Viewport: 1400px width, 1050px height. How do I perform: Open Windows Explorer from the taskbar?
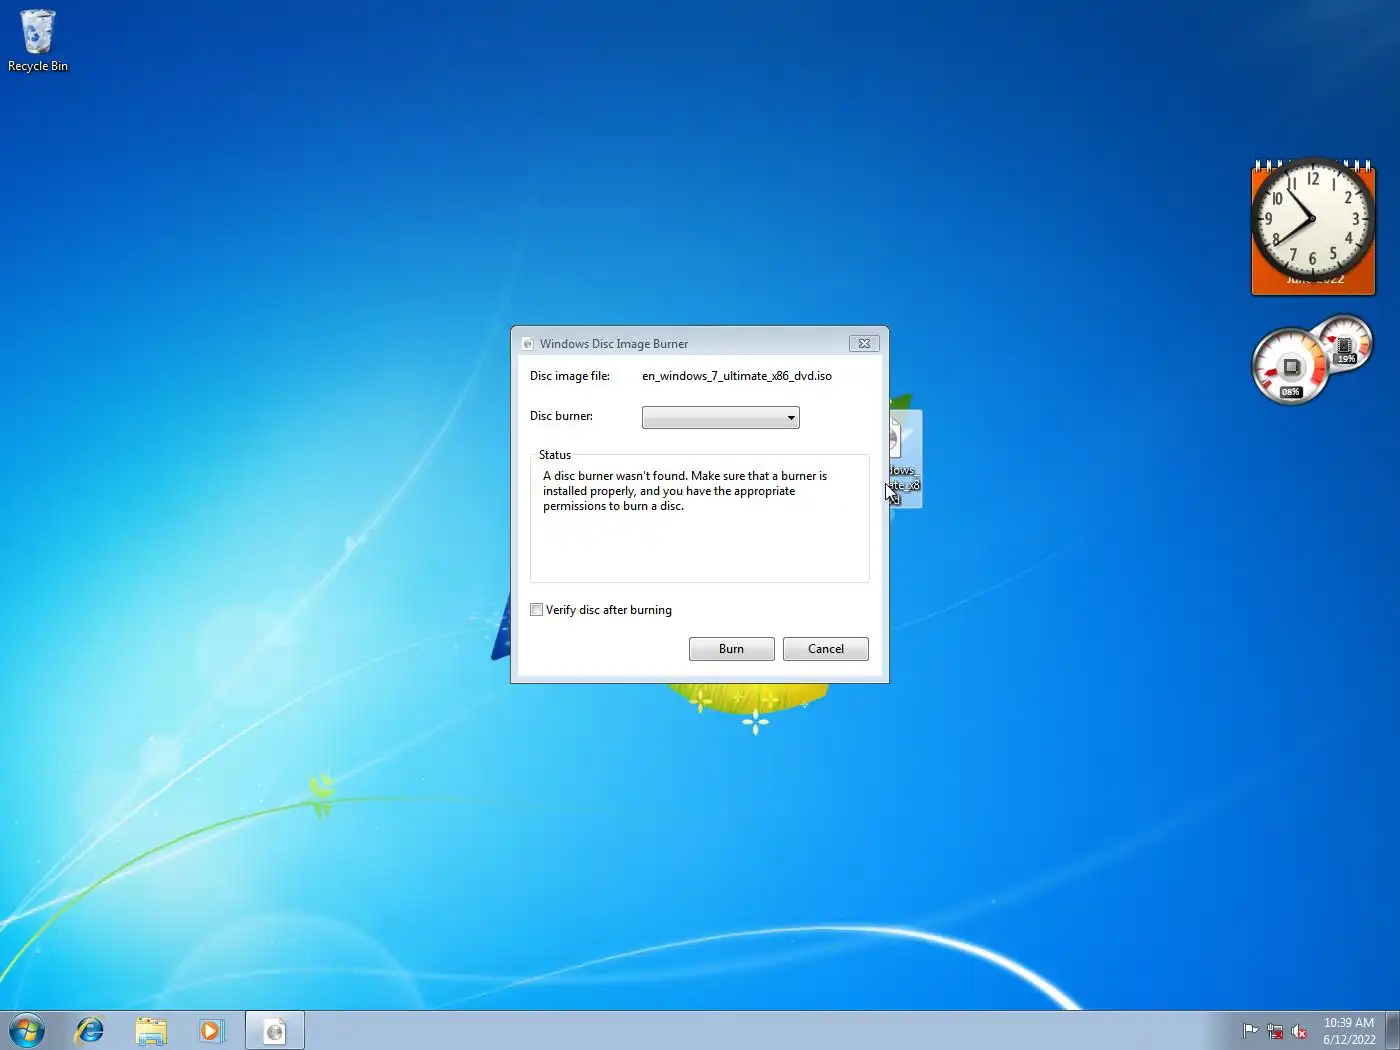click(151, 1030)
